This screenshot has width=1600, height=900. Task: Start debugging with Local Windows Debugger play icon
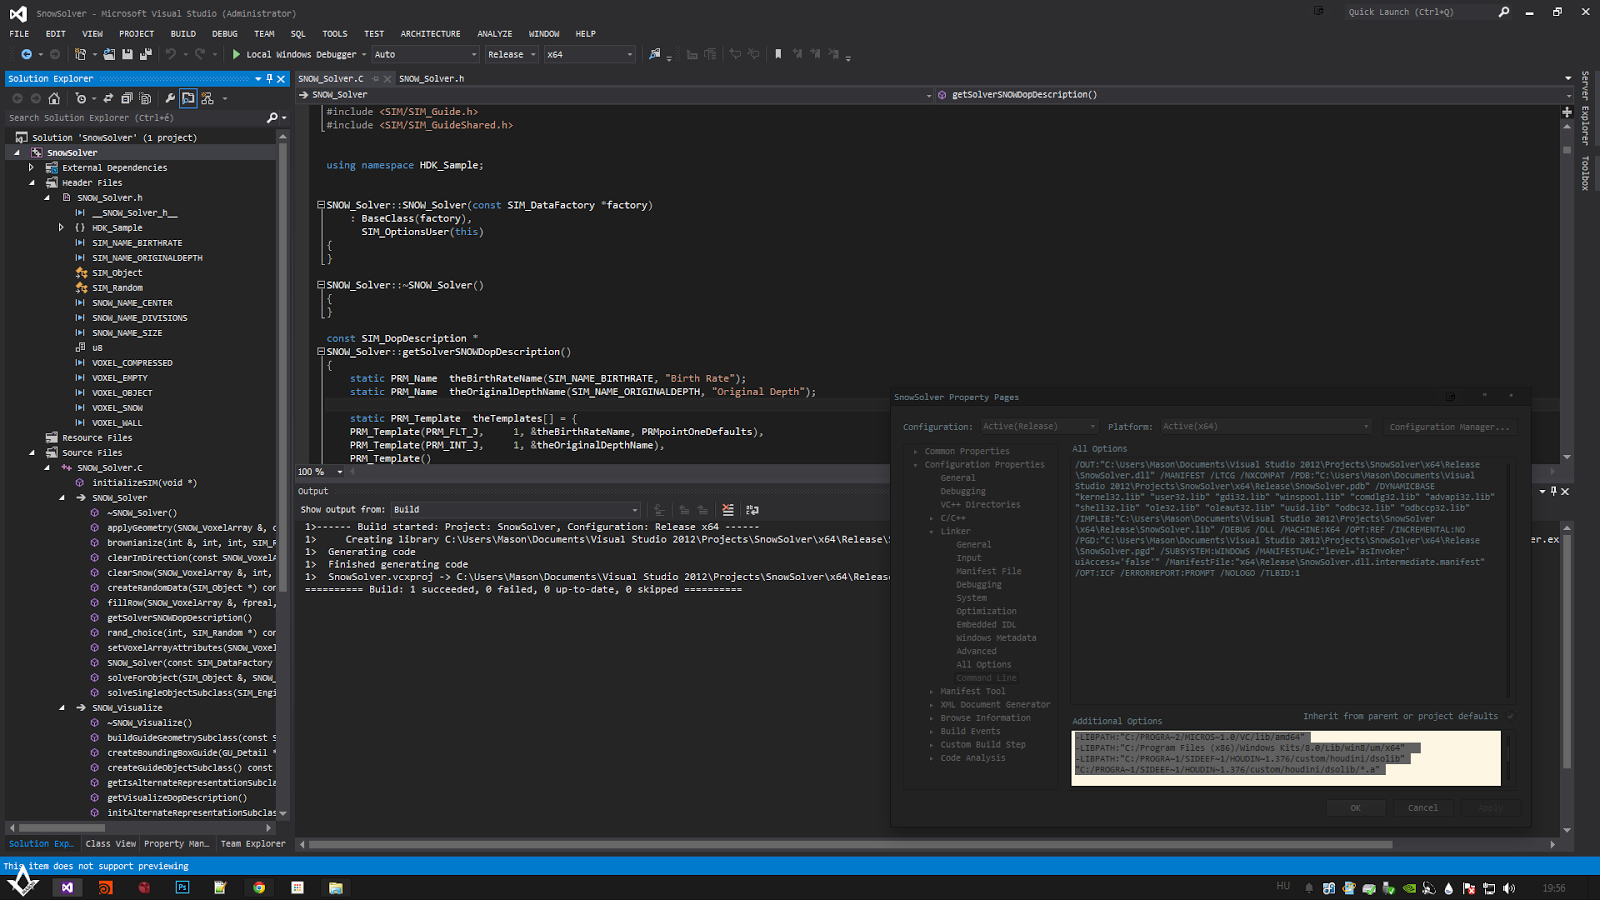tap(237, 55)
